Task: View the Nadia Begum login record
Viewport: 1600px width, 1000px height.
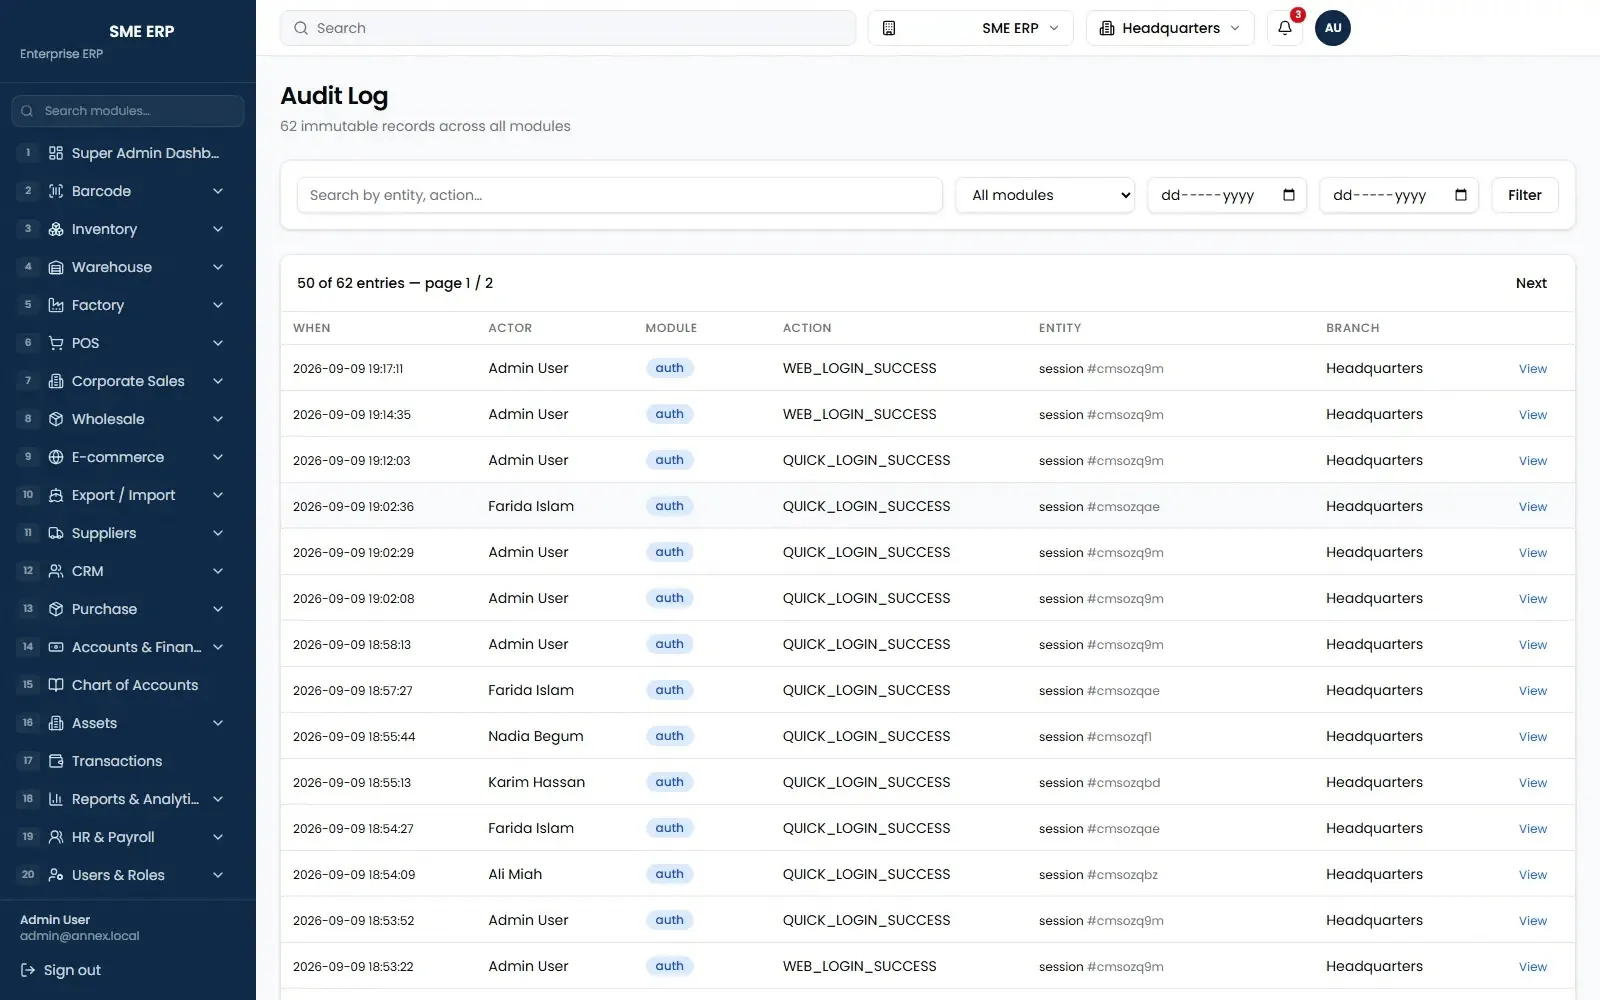Action: [x=1532, y=737]
